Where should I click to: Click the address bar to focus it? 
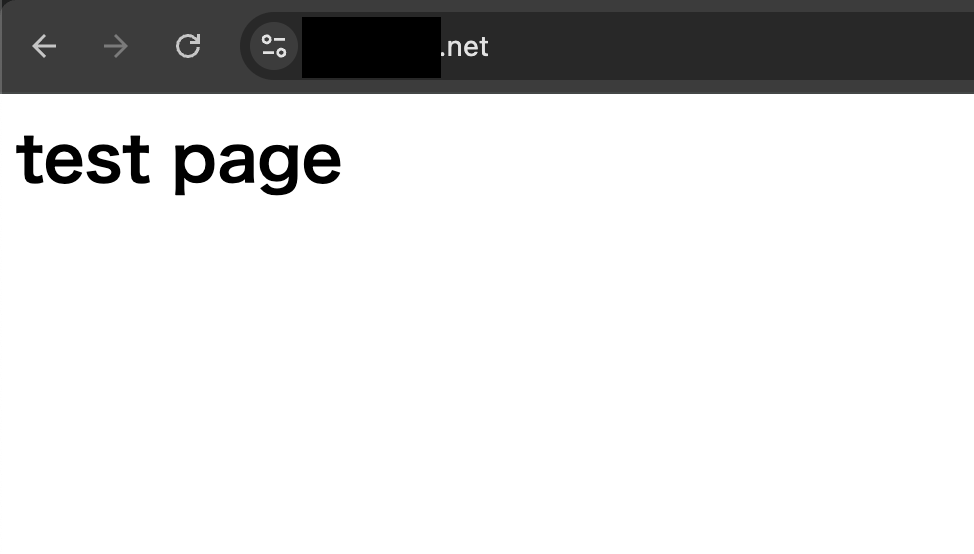pos(607,46)
